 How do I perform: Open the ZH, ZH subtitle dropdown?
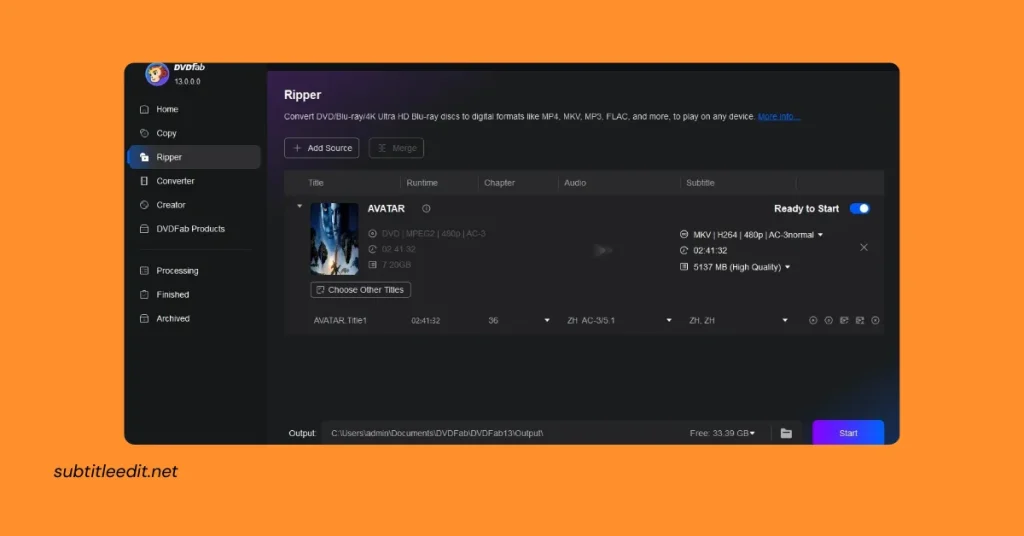coord(785,321)
